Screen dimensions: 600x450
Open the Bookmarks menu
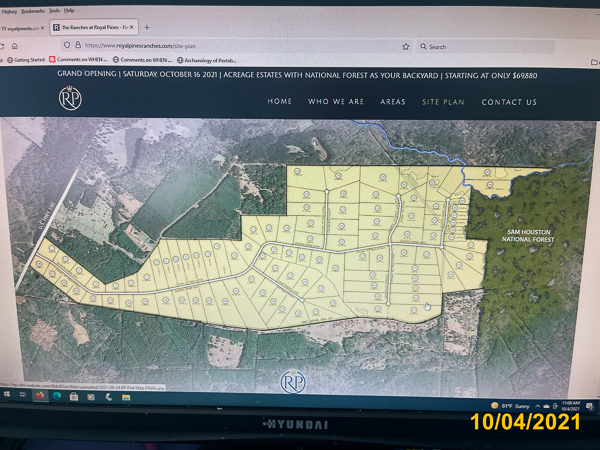coord(35,11)
